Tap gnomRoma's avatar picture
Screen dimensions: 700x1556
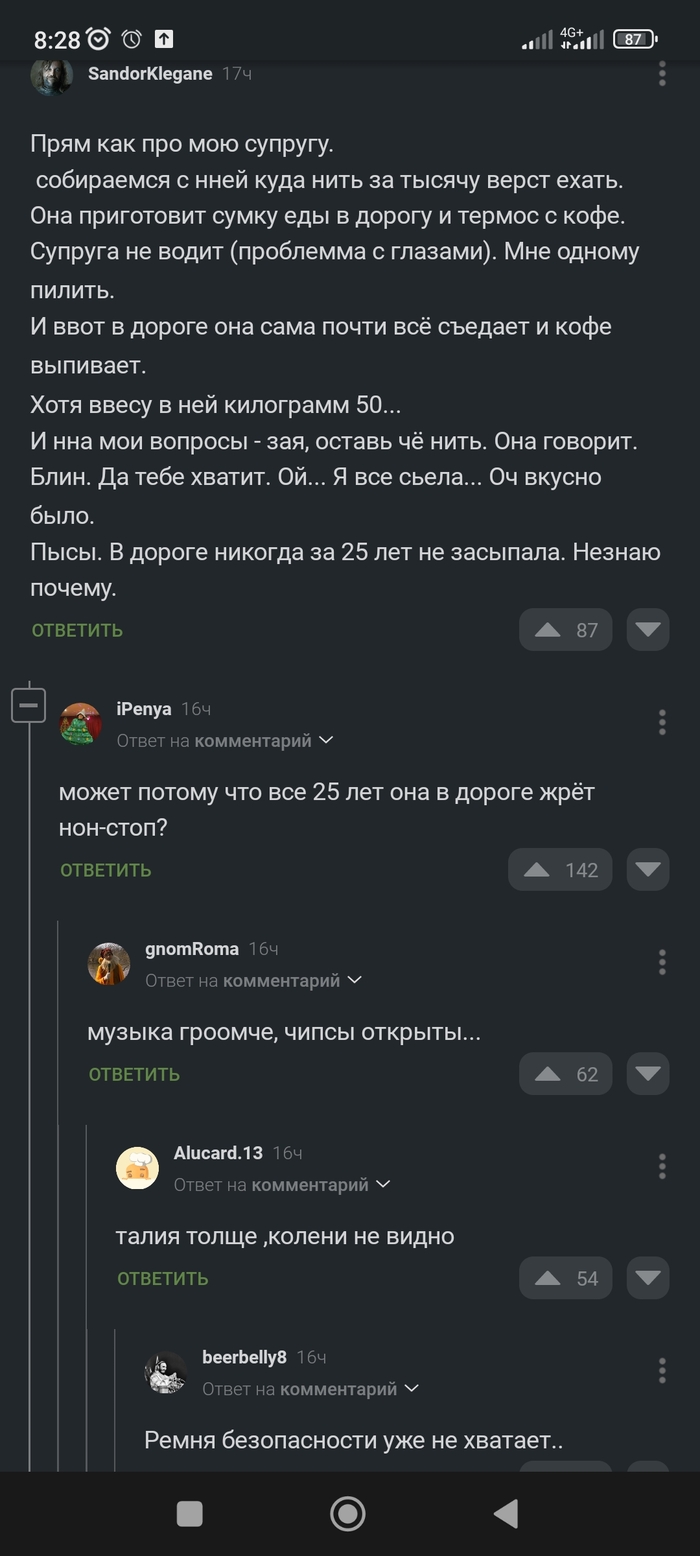point(109,964)
